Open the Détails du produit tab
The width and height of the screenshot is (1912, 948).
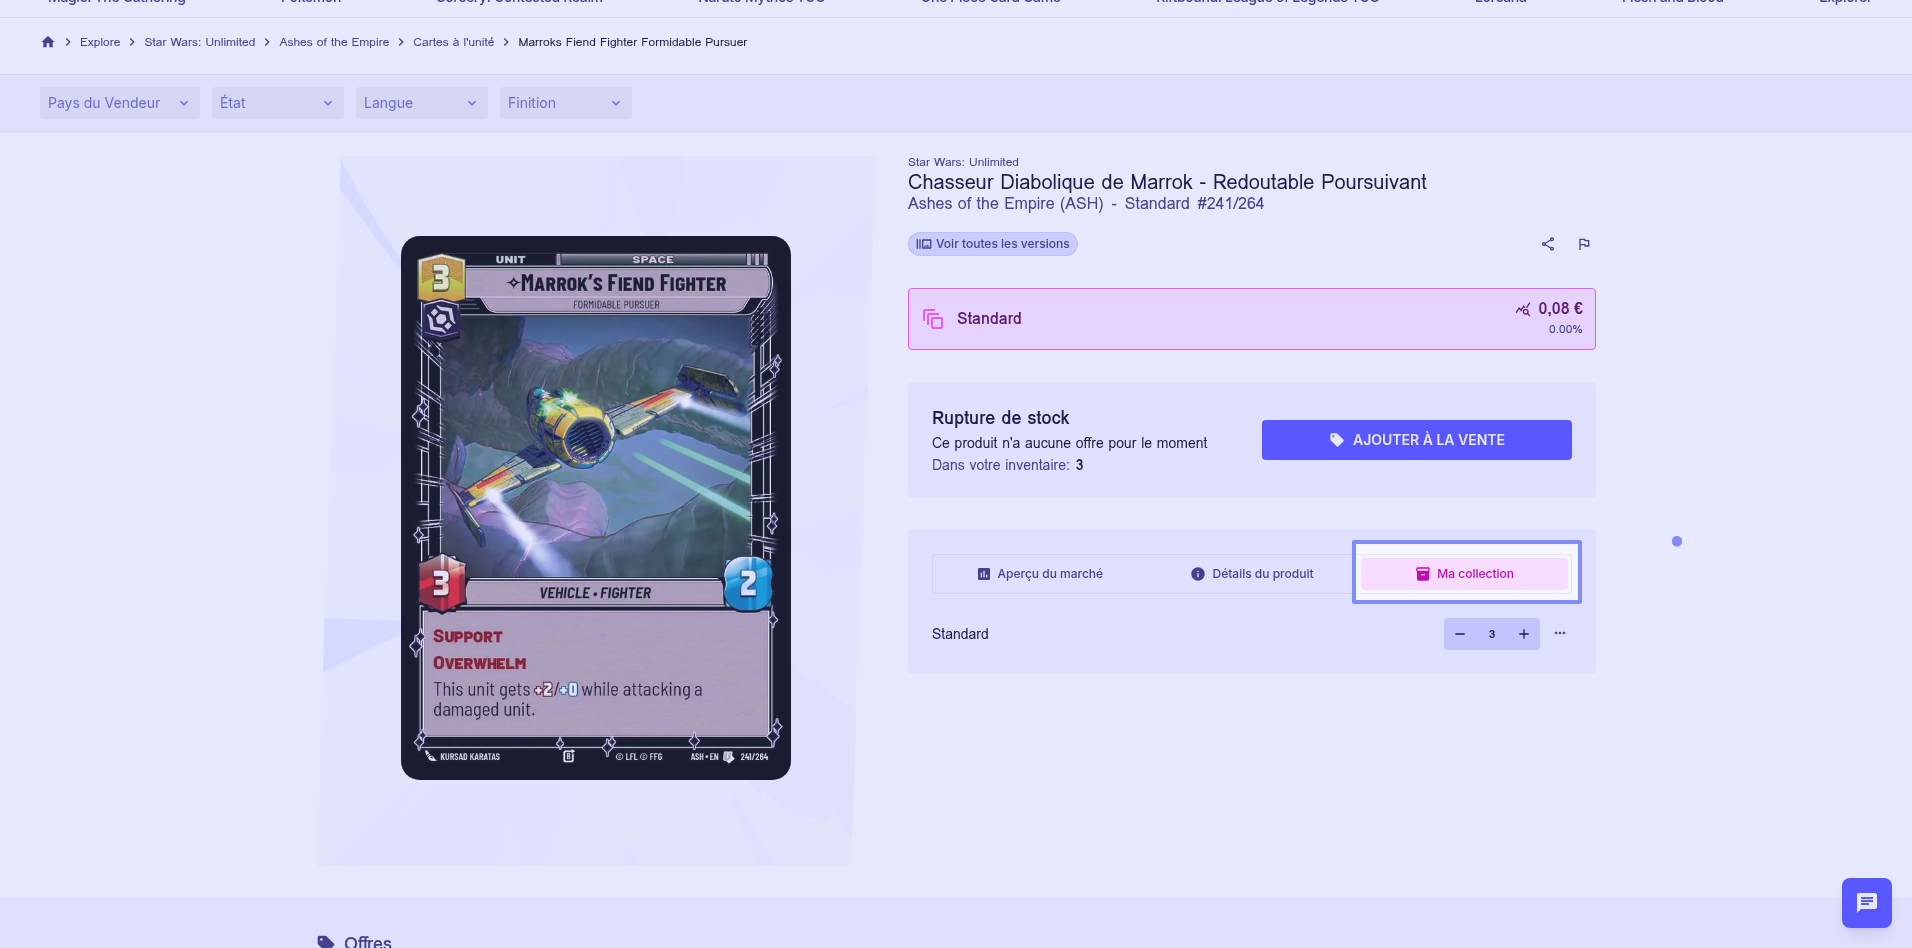click(1252, 574)
